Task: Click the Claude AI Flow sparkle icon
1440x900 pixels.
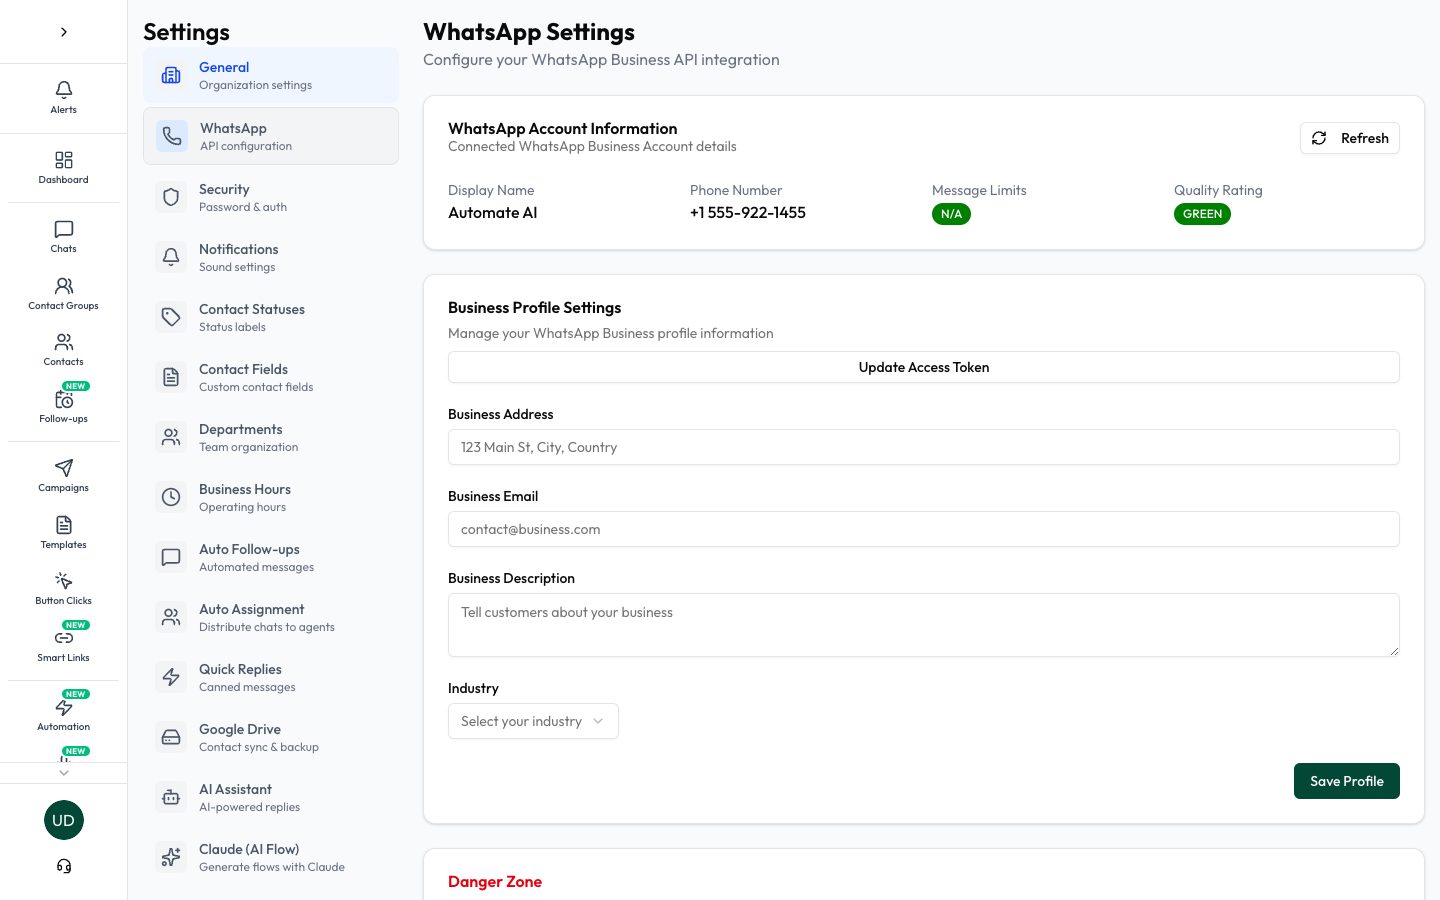Action: click(x=171, y=857)
